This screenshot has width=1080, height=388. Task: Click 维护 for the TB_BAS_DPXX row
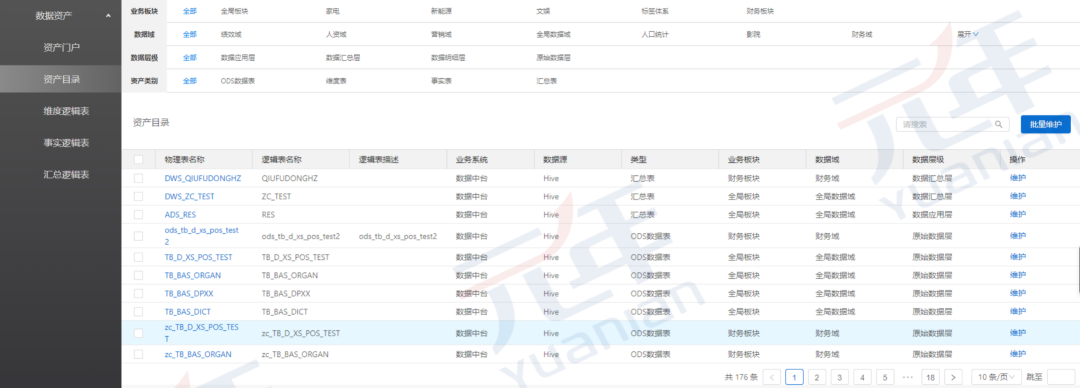pos(1017,294)
